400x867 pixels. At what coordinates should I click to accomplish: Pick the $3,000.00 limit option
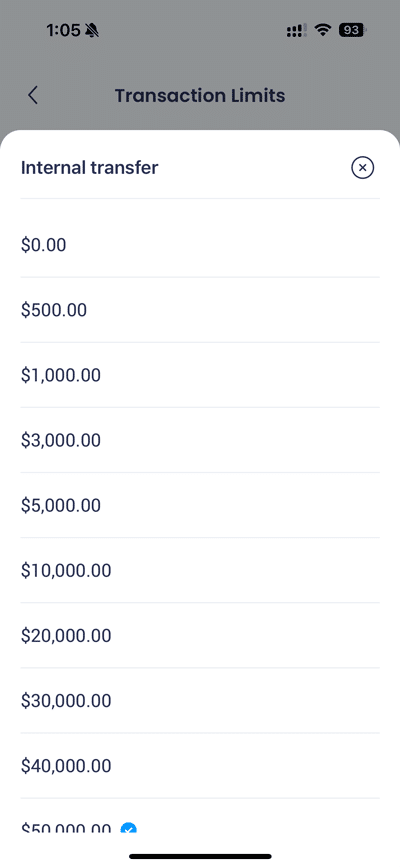(x=200, y=440)
